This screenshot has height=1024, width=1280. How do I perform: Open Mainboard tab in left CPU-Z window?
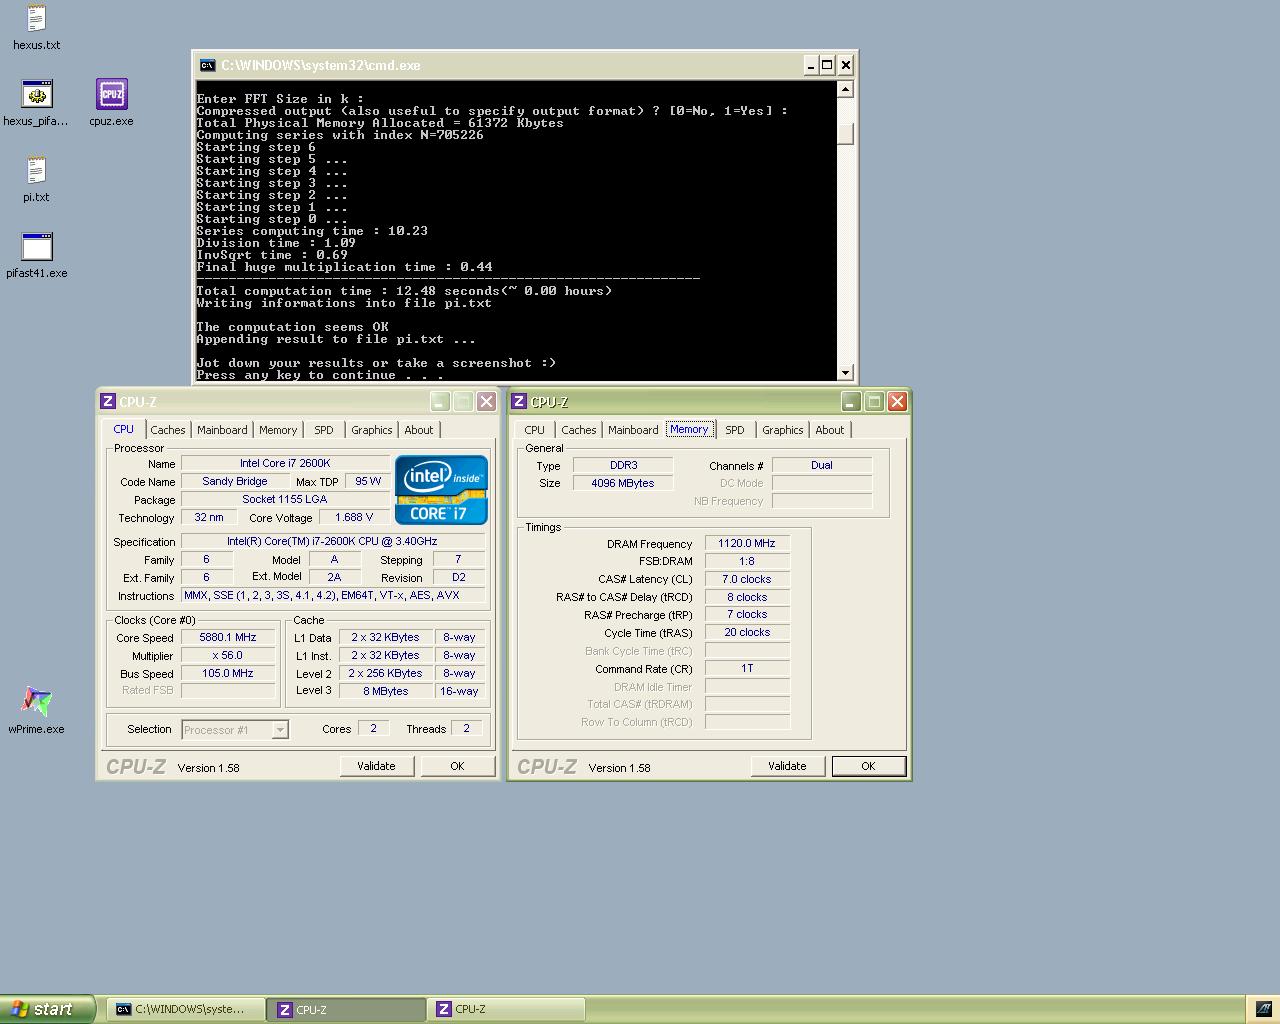click(222, 430)
